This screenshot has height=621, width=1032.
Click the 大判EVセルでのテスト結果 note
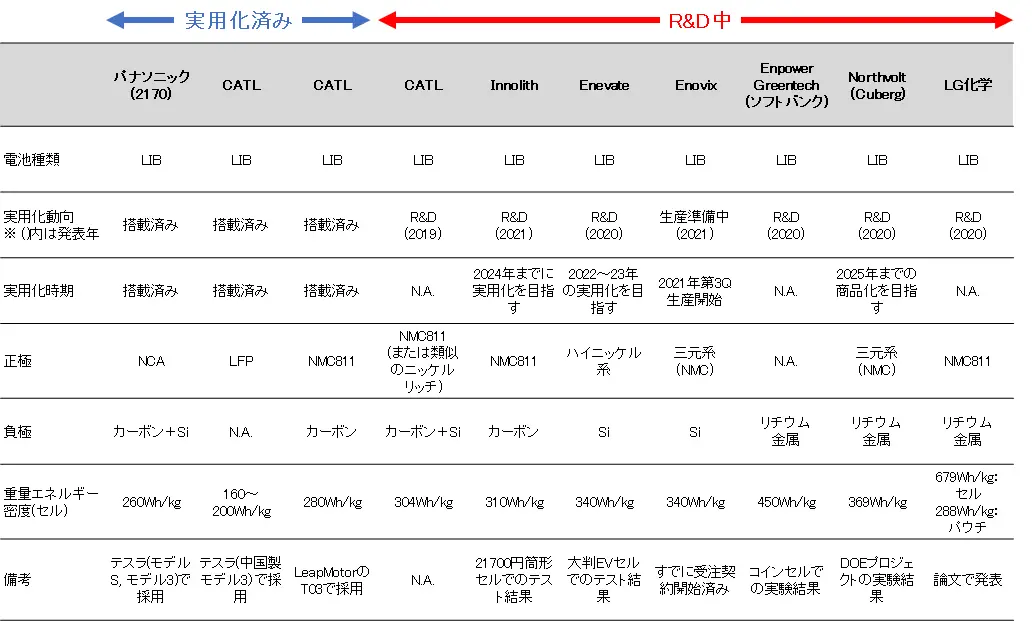[604, 580]
